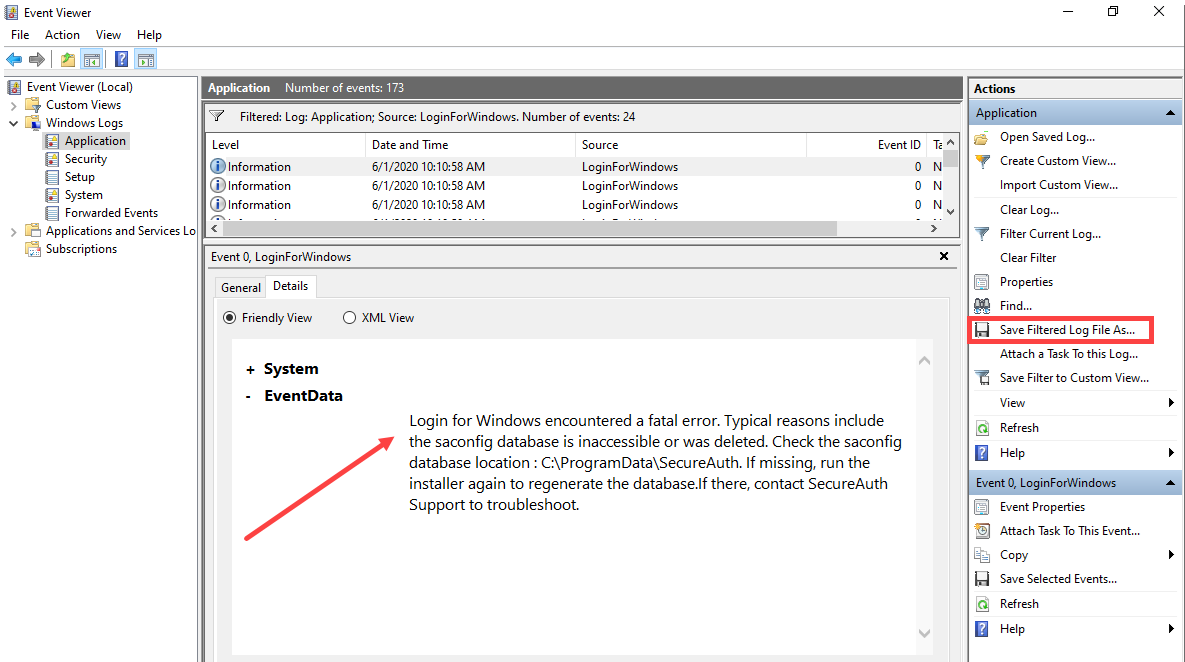
Task: Click the blue Help toolbar icon
Action: pyautogui.click(x=121, y=59)
